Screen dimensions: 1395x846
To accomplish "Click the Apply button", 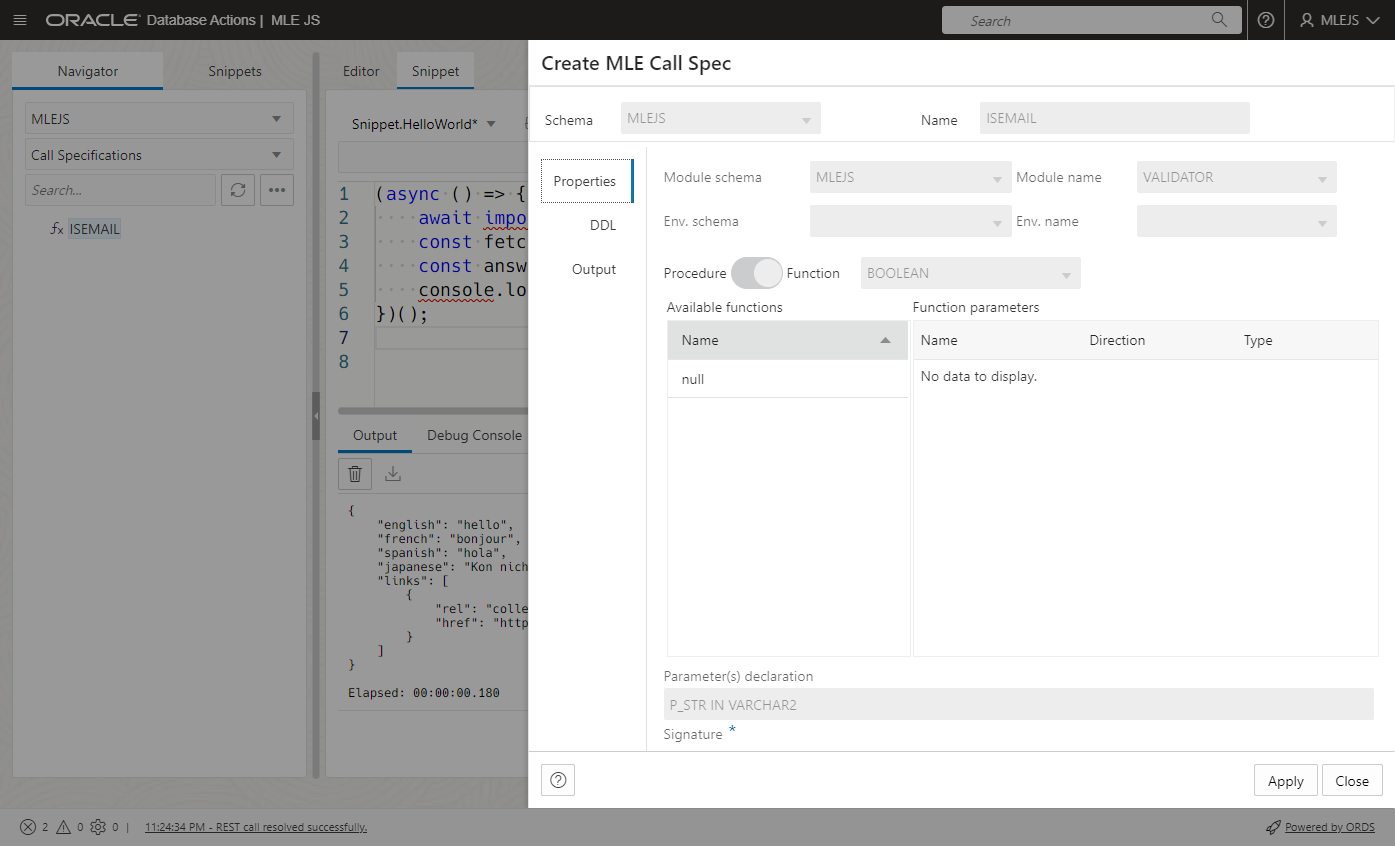I will pos(1285,781).
